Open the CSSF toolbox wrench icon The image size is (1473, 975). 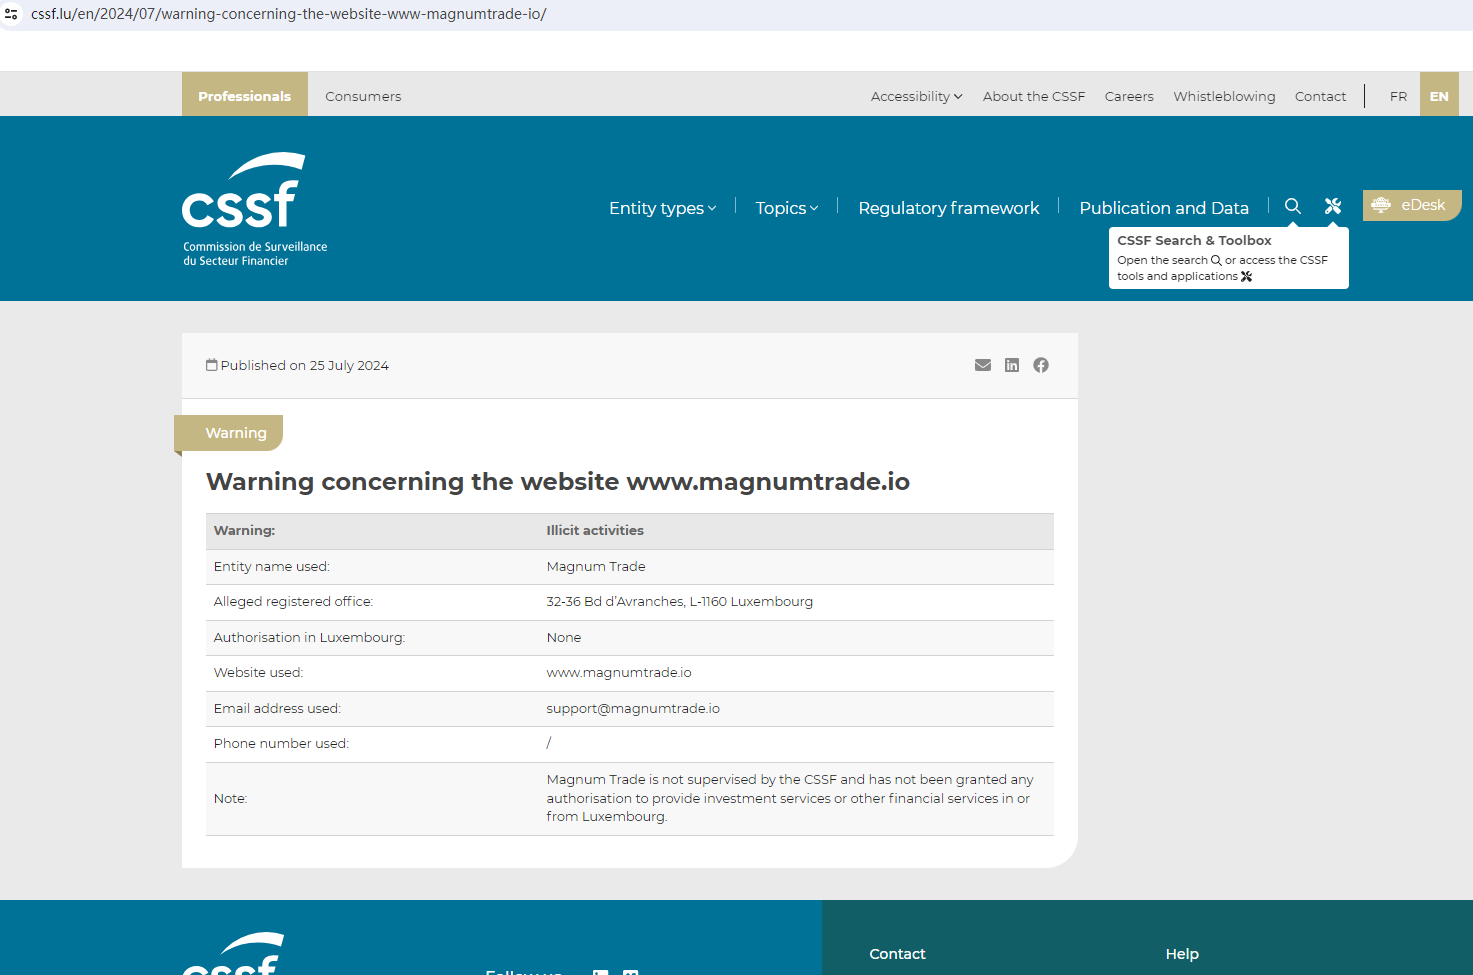(1333, 206)
